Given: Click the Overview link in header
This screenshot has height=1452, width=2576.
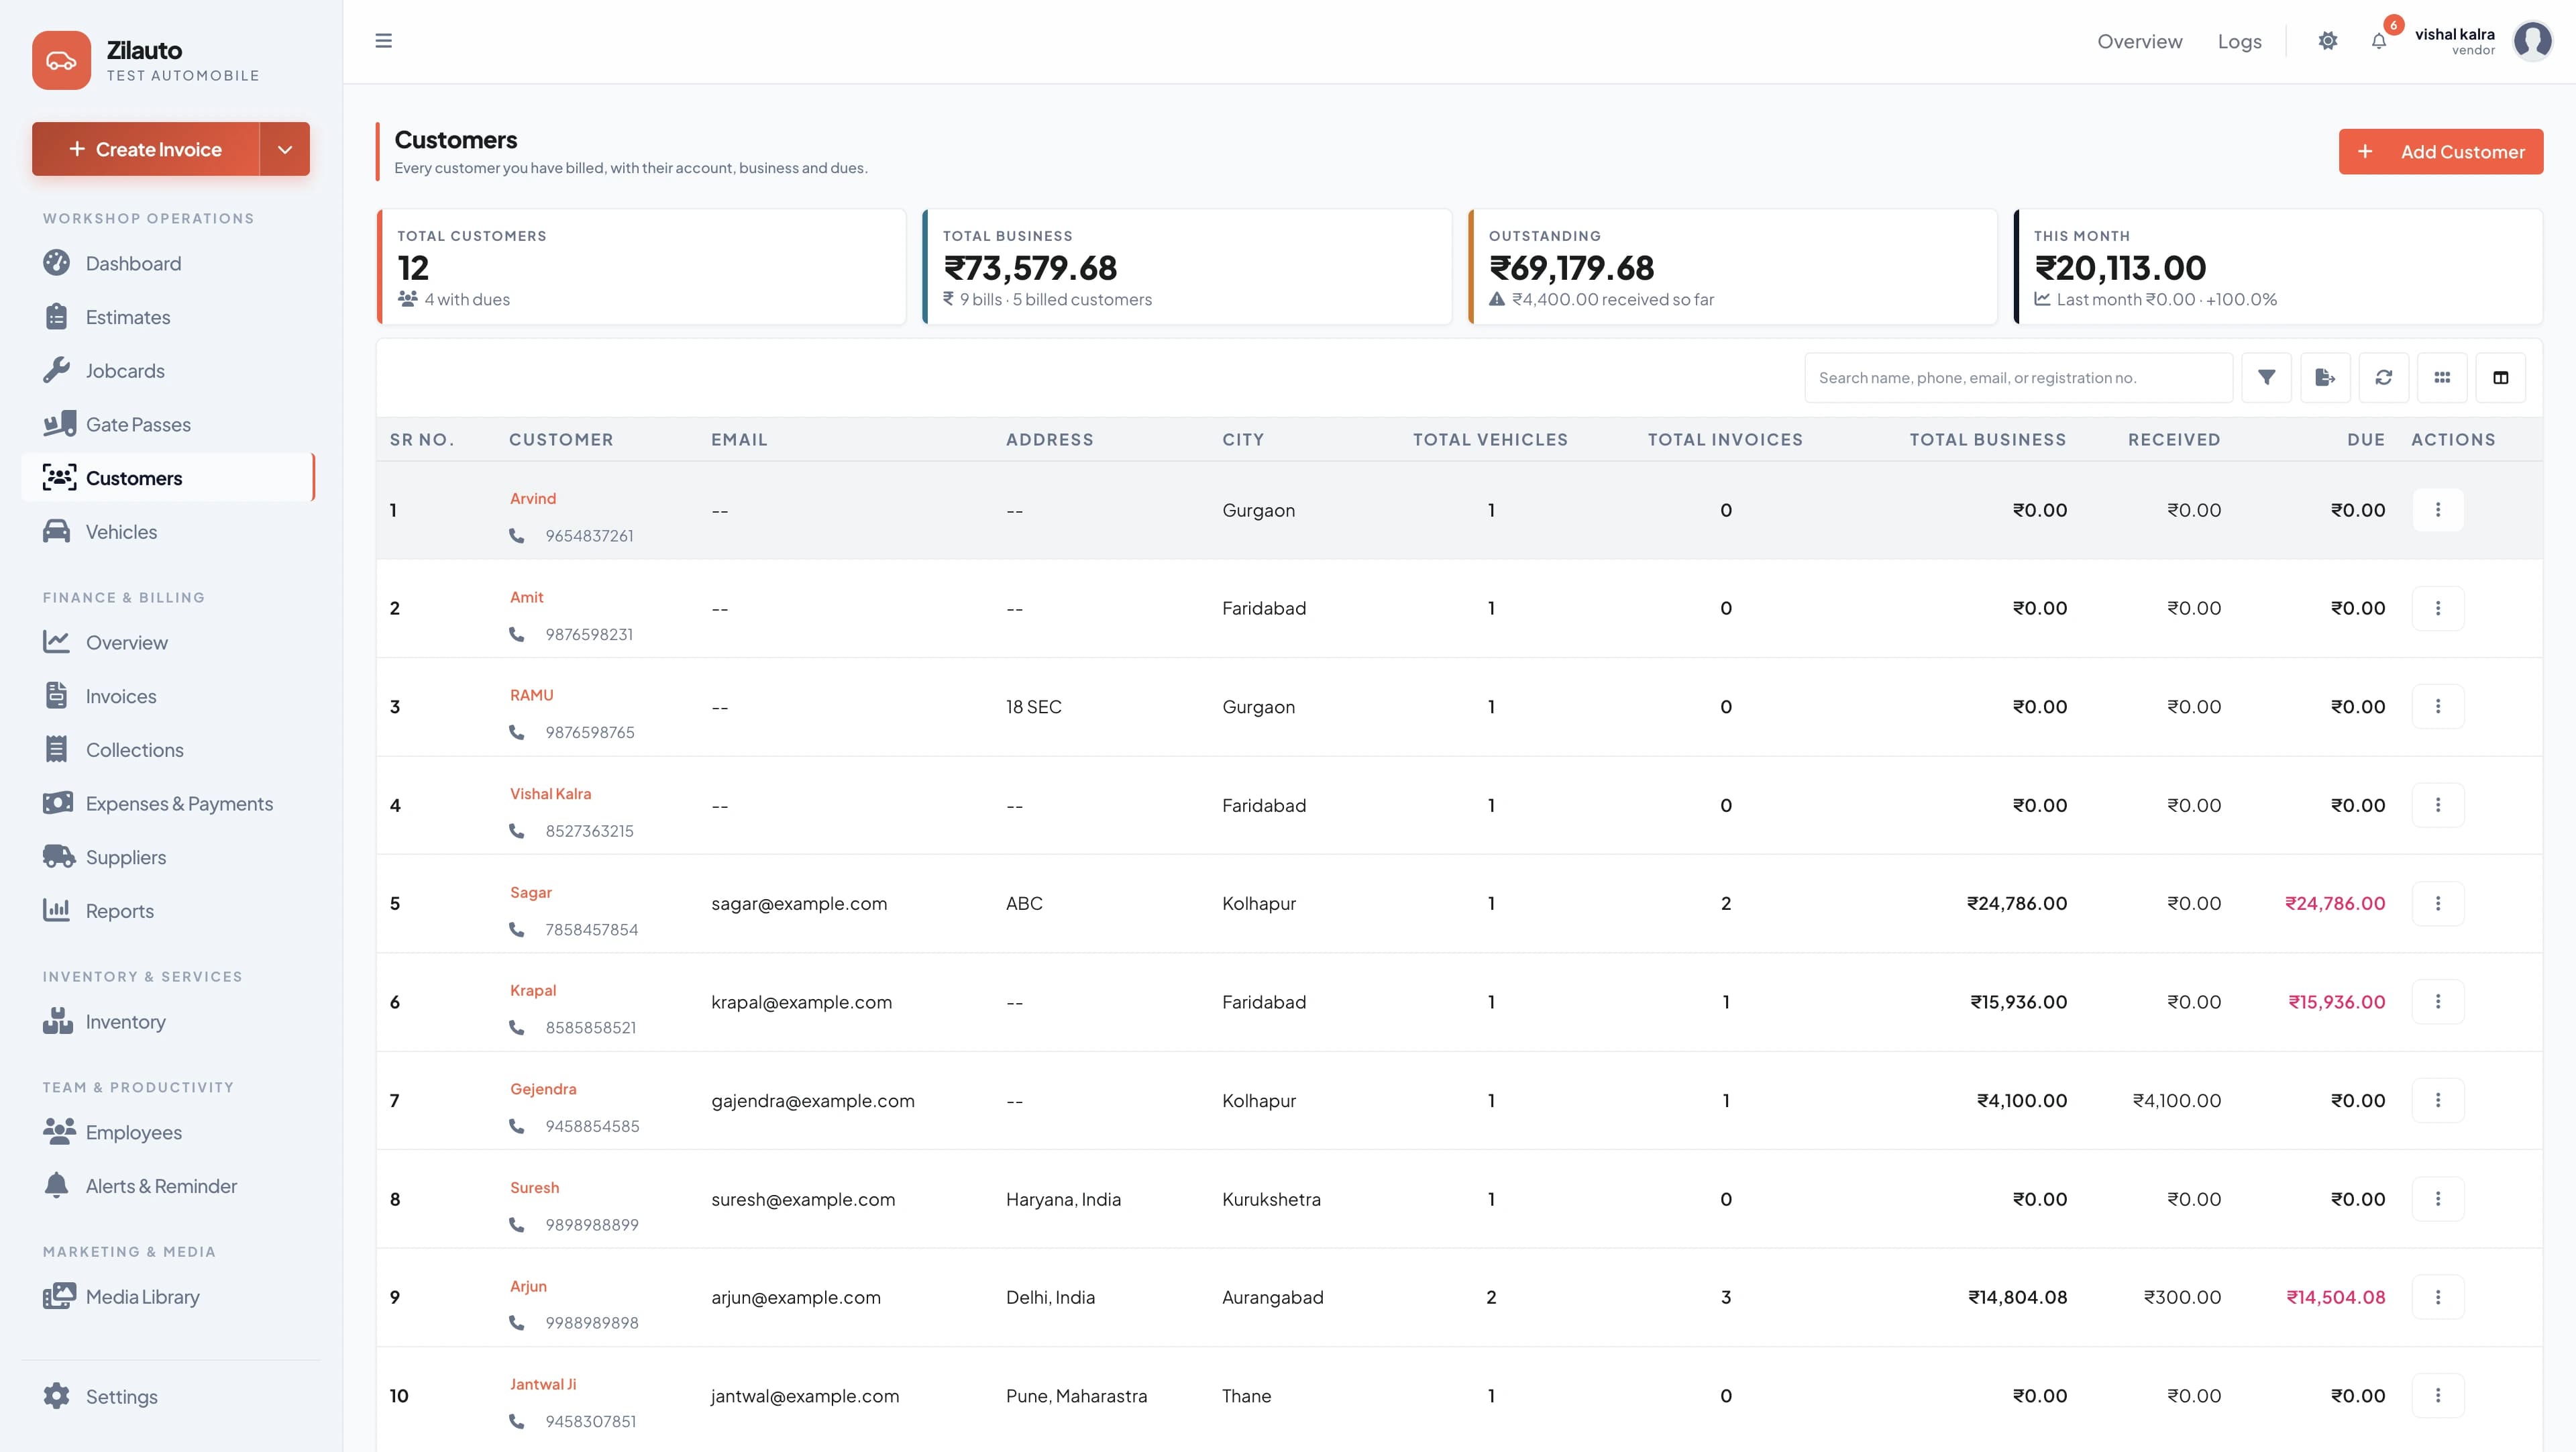Looking at the screenshot, I should click(2139, 41).
